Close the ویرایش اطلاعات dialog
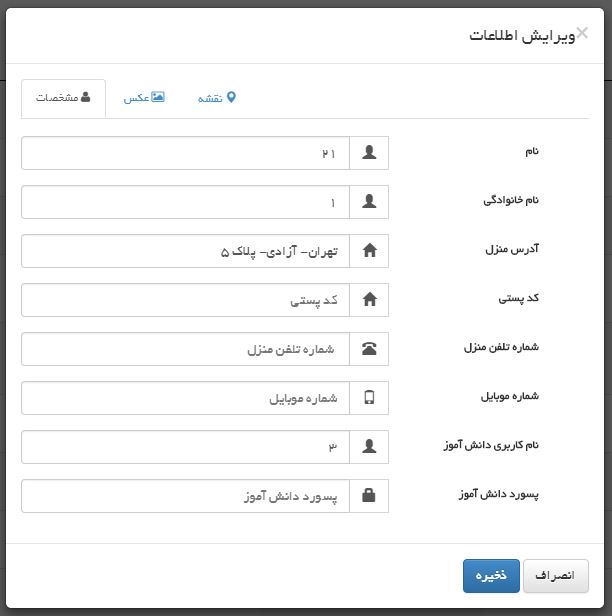This screenshot has width=612, height=616. (582, 33)
